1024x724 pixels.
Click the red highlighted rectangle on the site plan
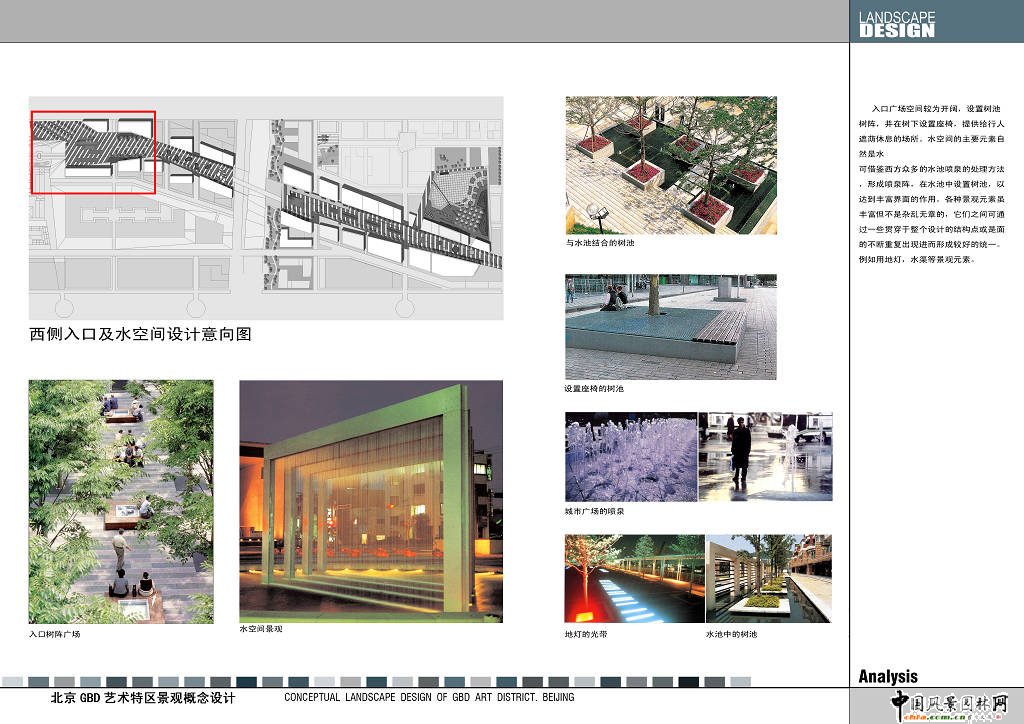point(94,152)
